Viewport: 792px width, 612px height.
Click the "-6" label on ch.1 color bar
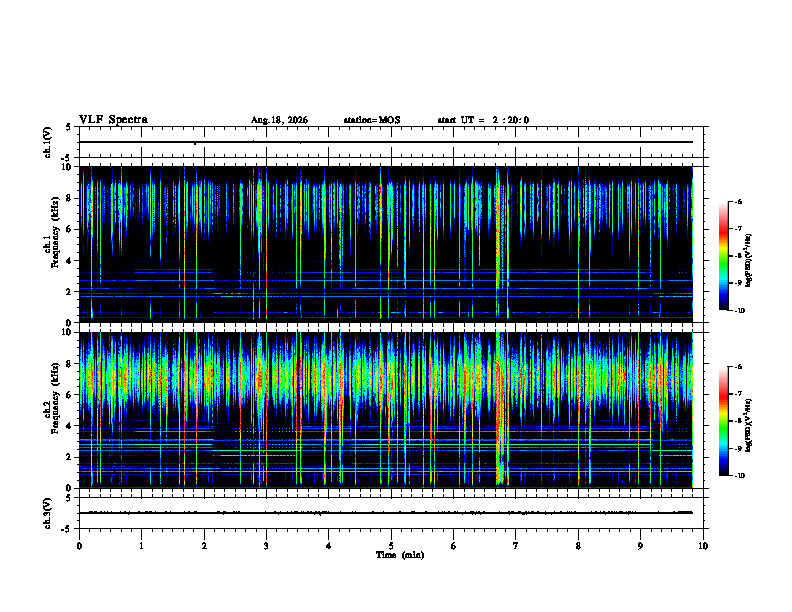[738, 201]
